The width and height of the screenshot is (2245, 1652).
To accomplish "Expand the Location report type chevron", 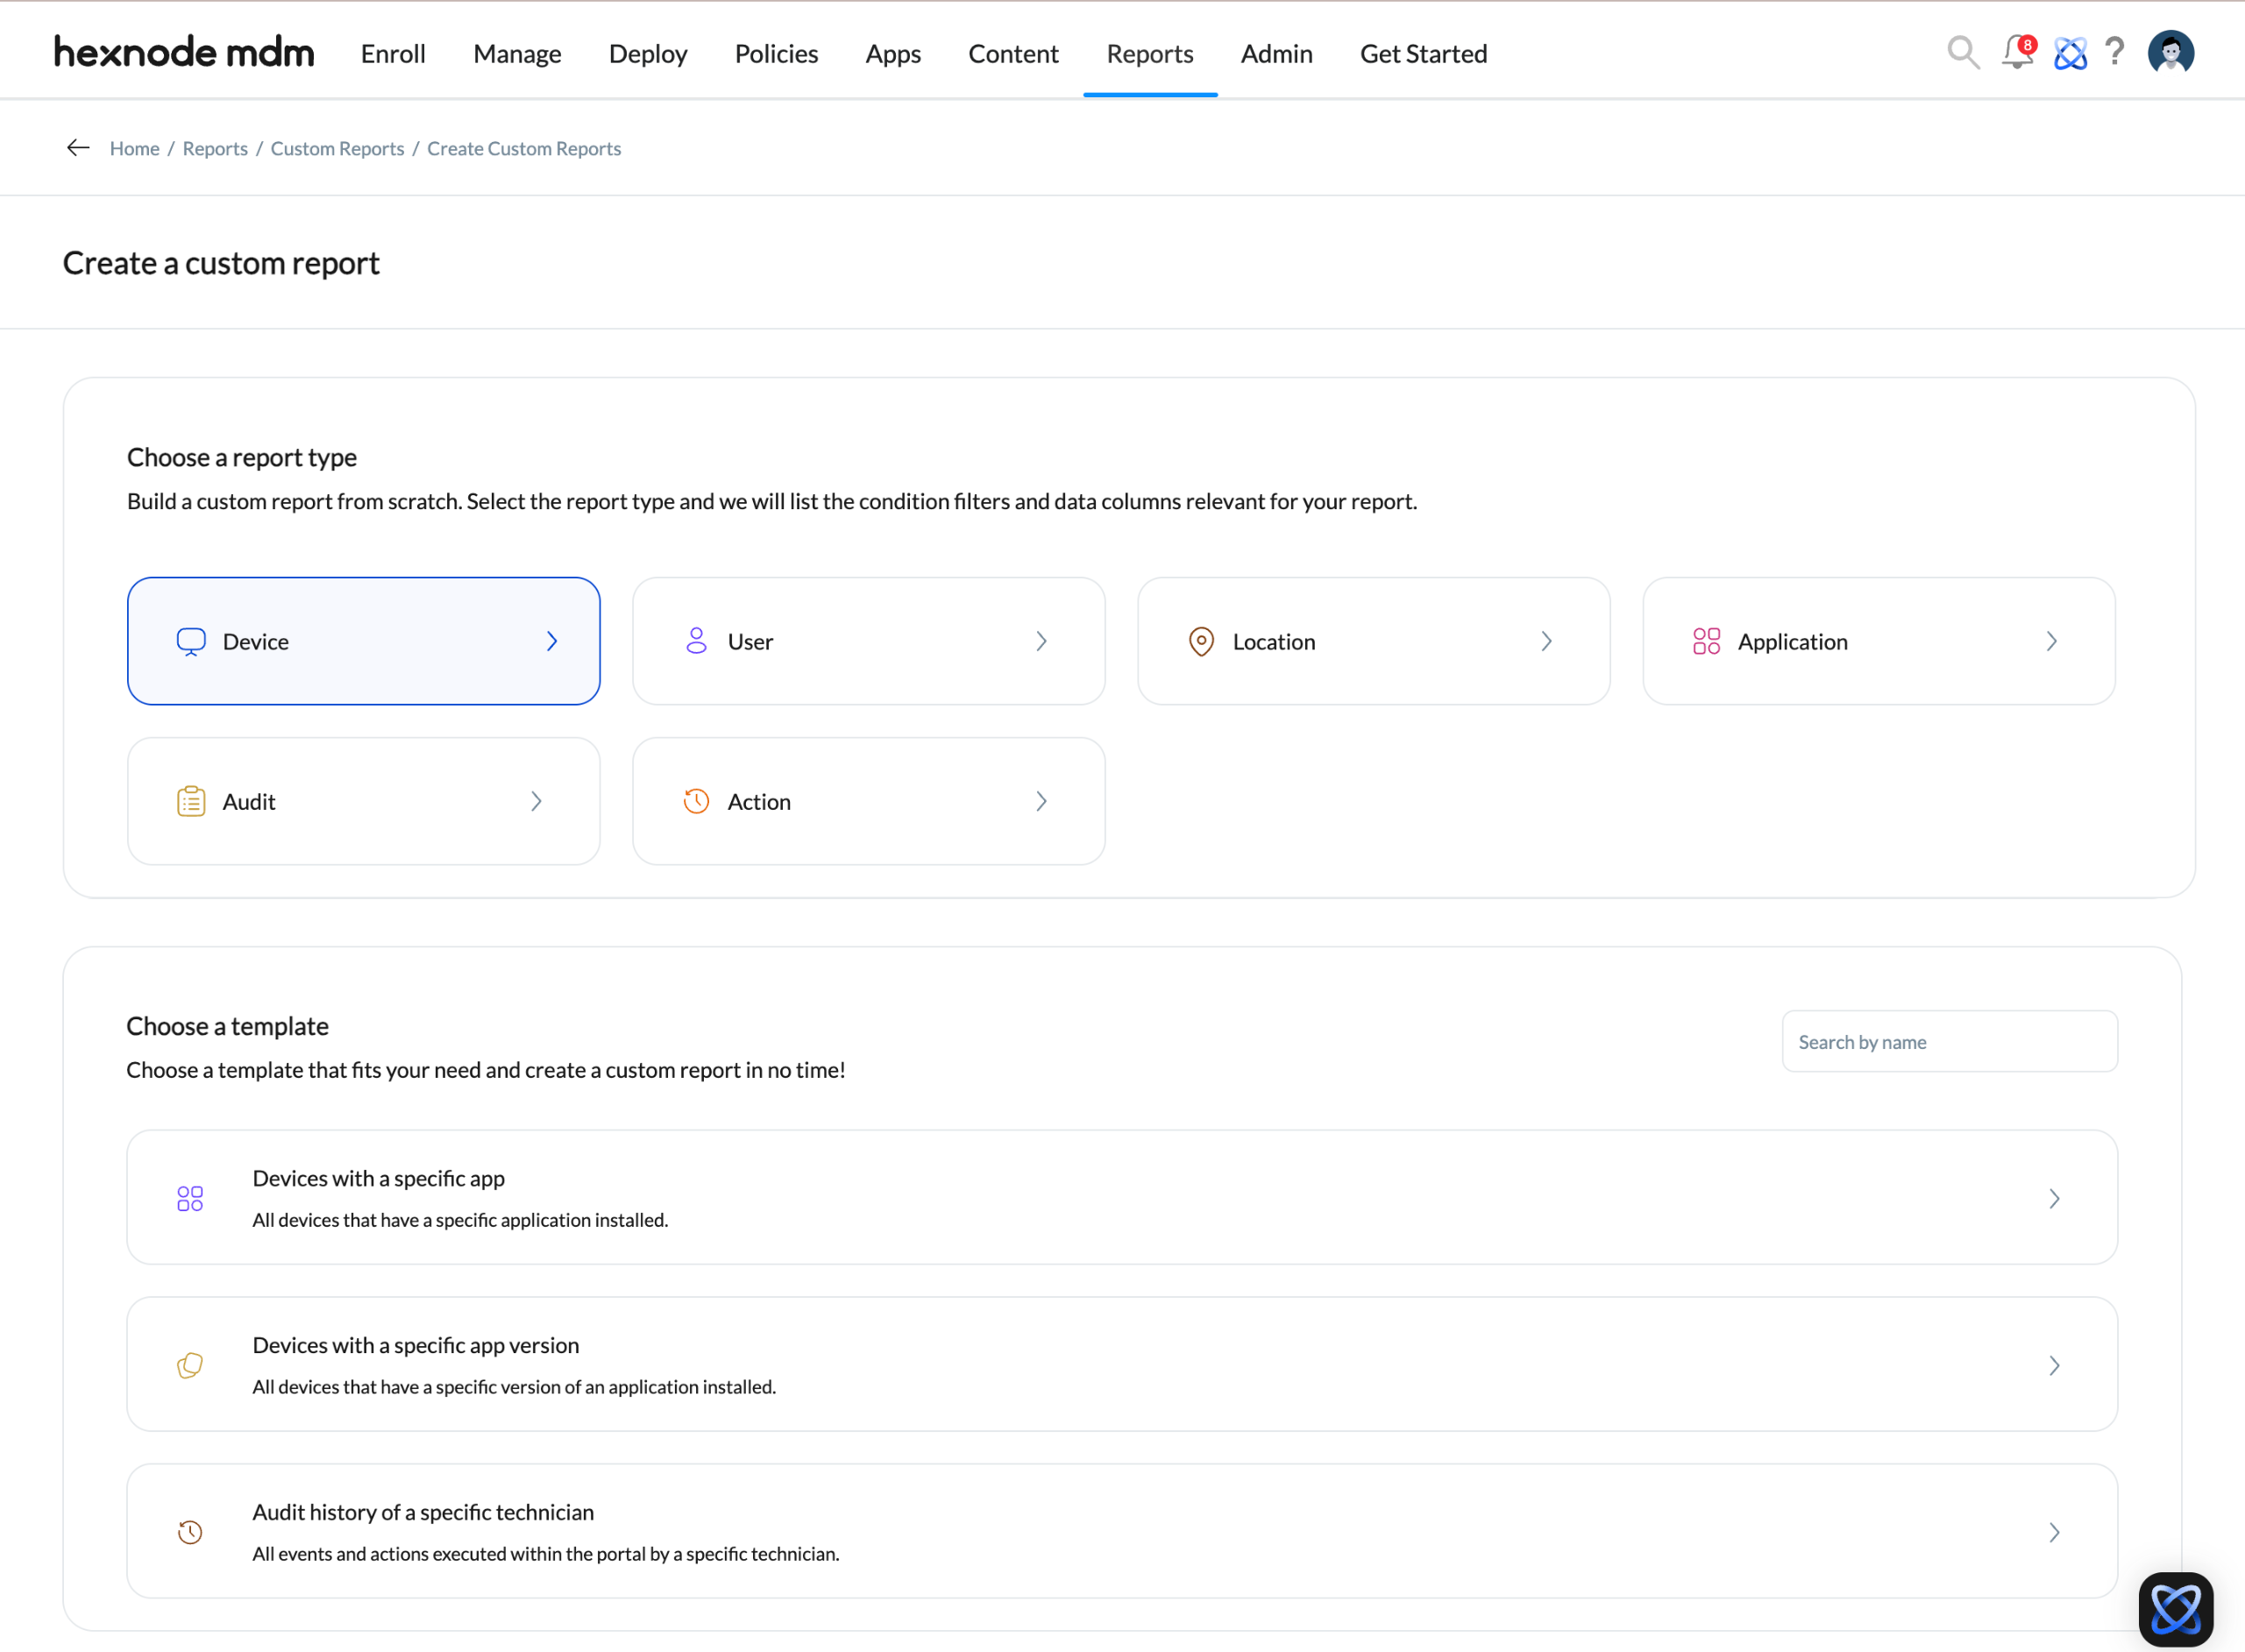I will 1546,641.
